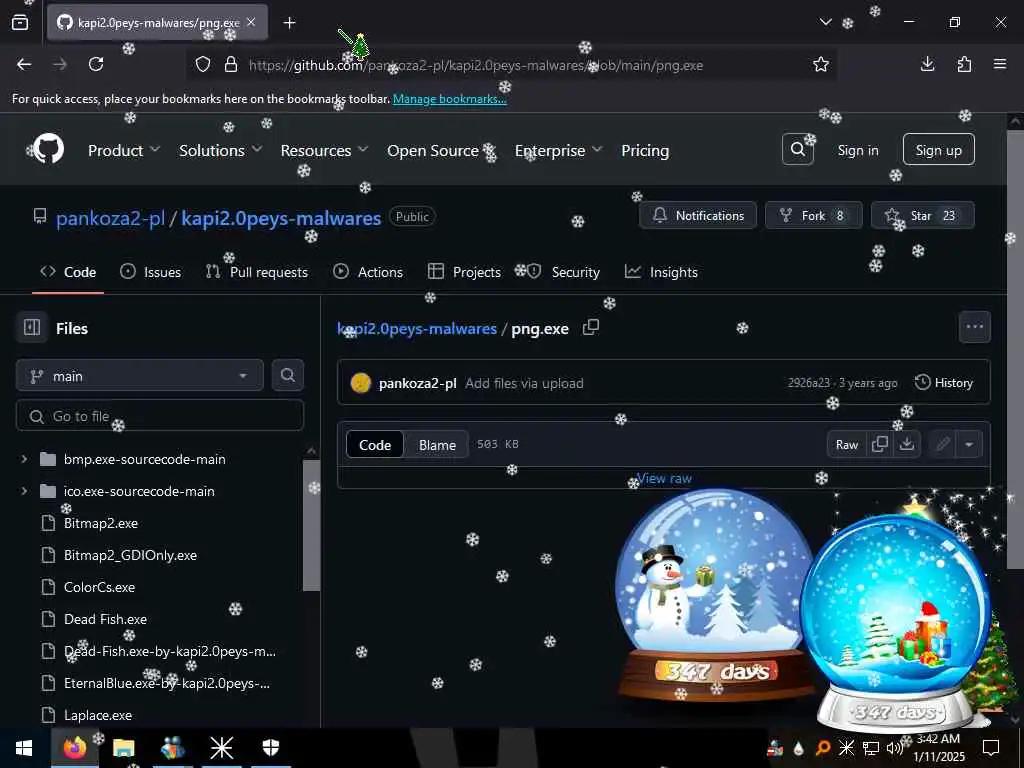Search this repository files magnifier button
Screen dimensions: 1024x768
287,376
